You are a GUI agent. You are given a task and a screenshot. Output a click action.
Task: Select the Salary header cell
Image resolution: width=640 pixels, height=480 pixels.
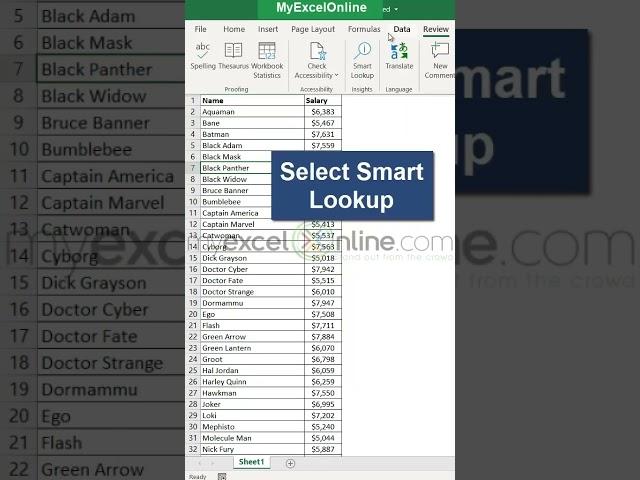322,100
